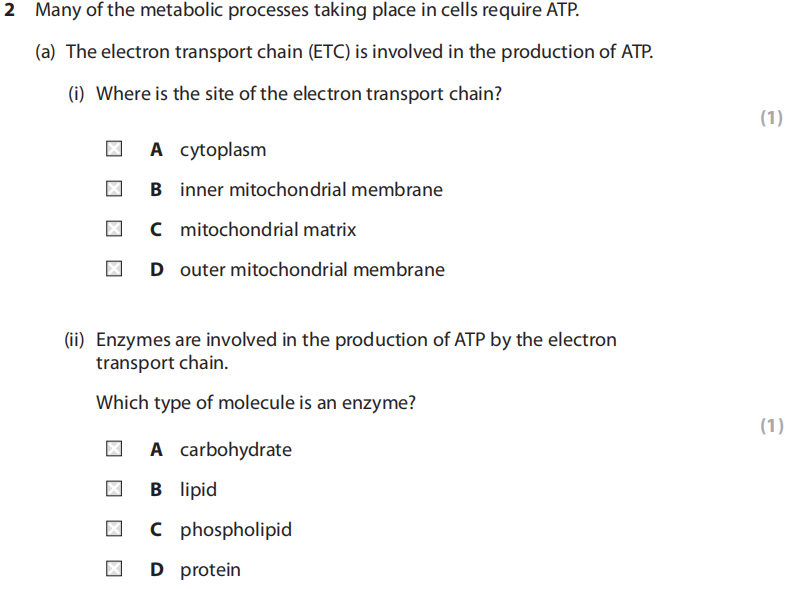Click "Which type of molecule is an enzyme?" text
The height and width of the screenshot is (589, 800).
(256, 403)
